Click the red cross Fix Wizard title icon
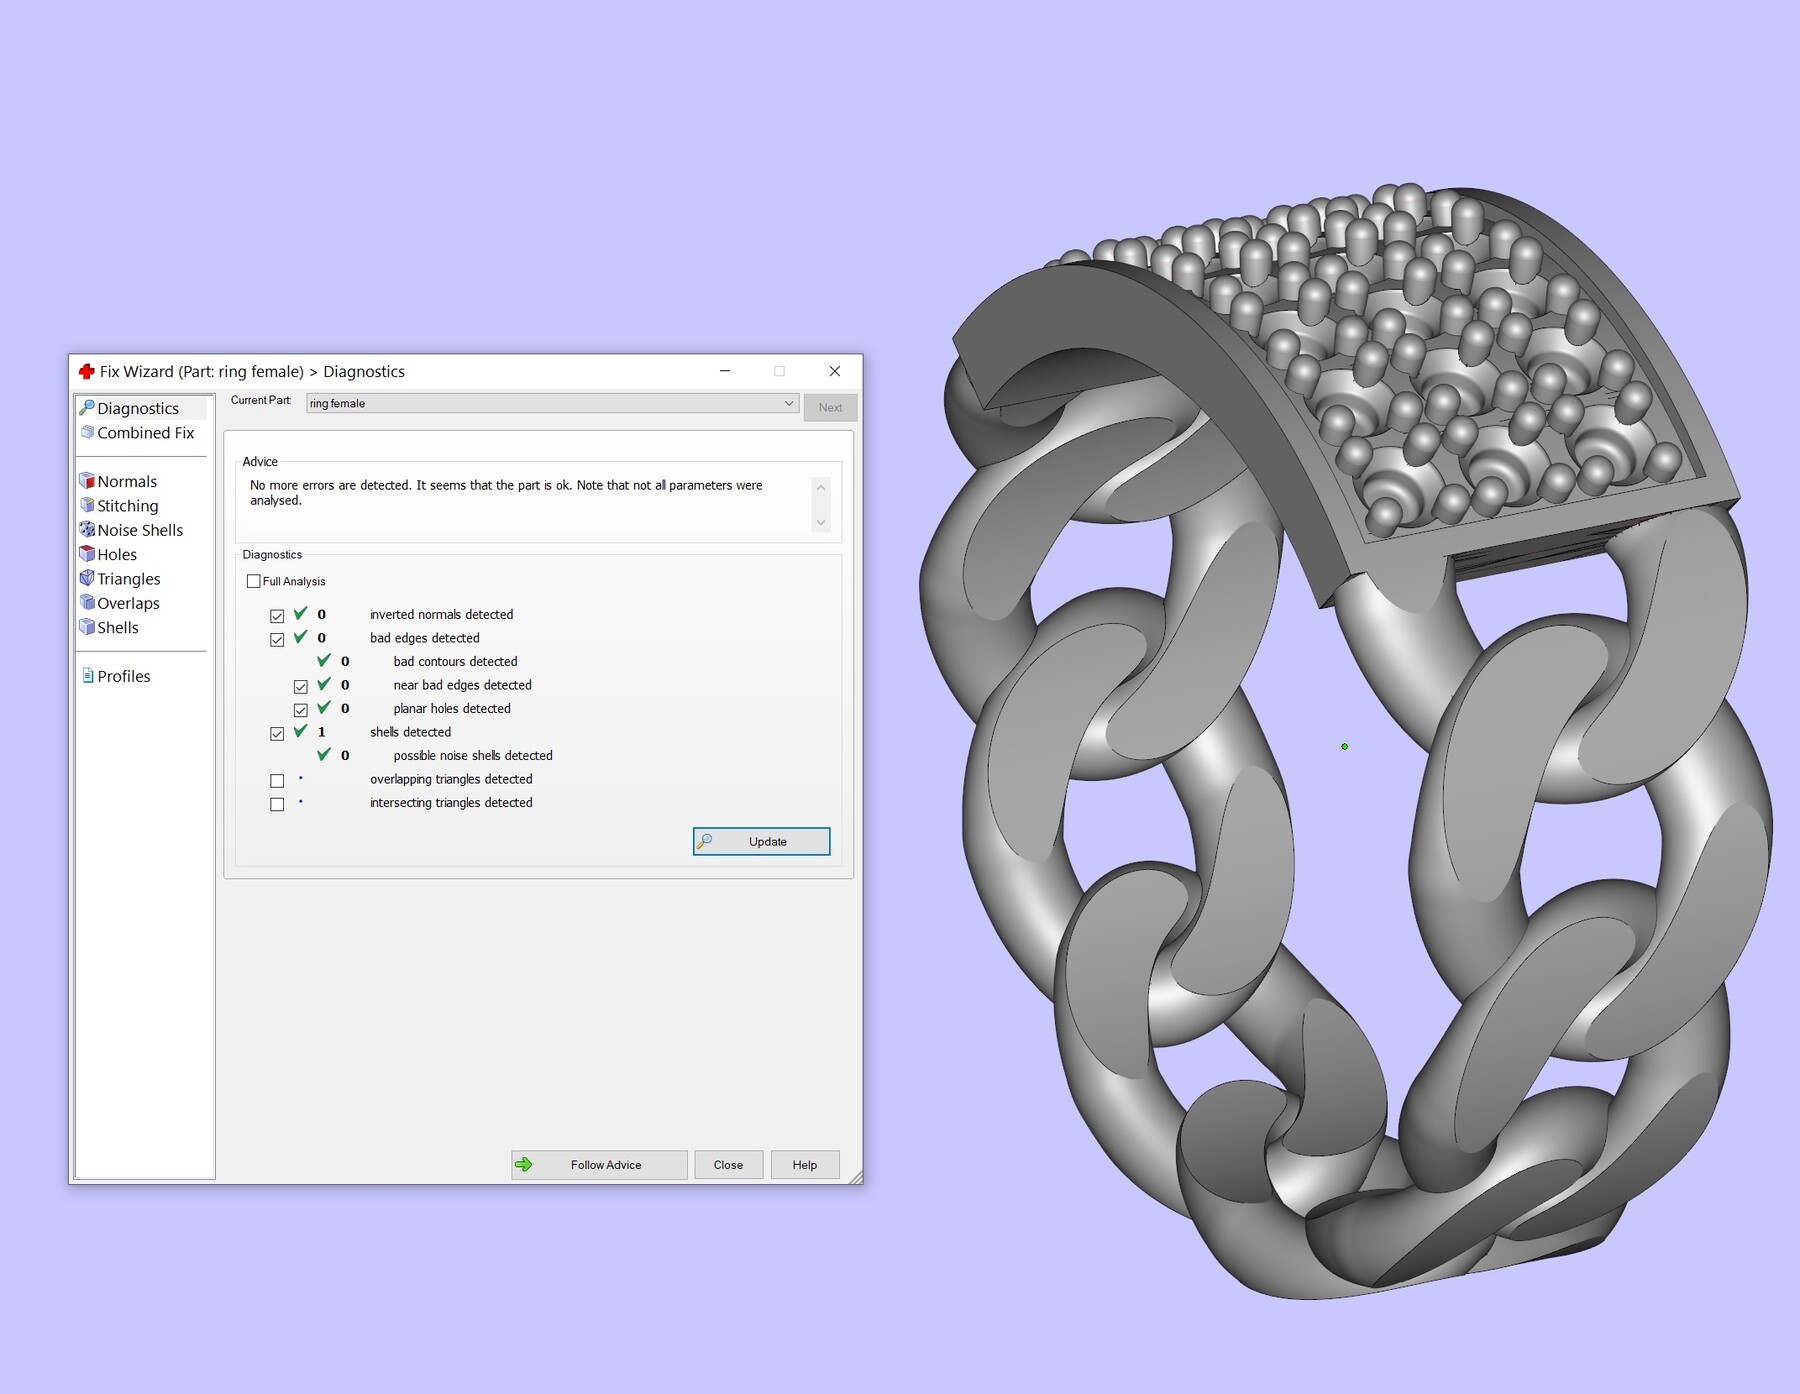This screenshot has height=1394, width=1800. [87, 371]
